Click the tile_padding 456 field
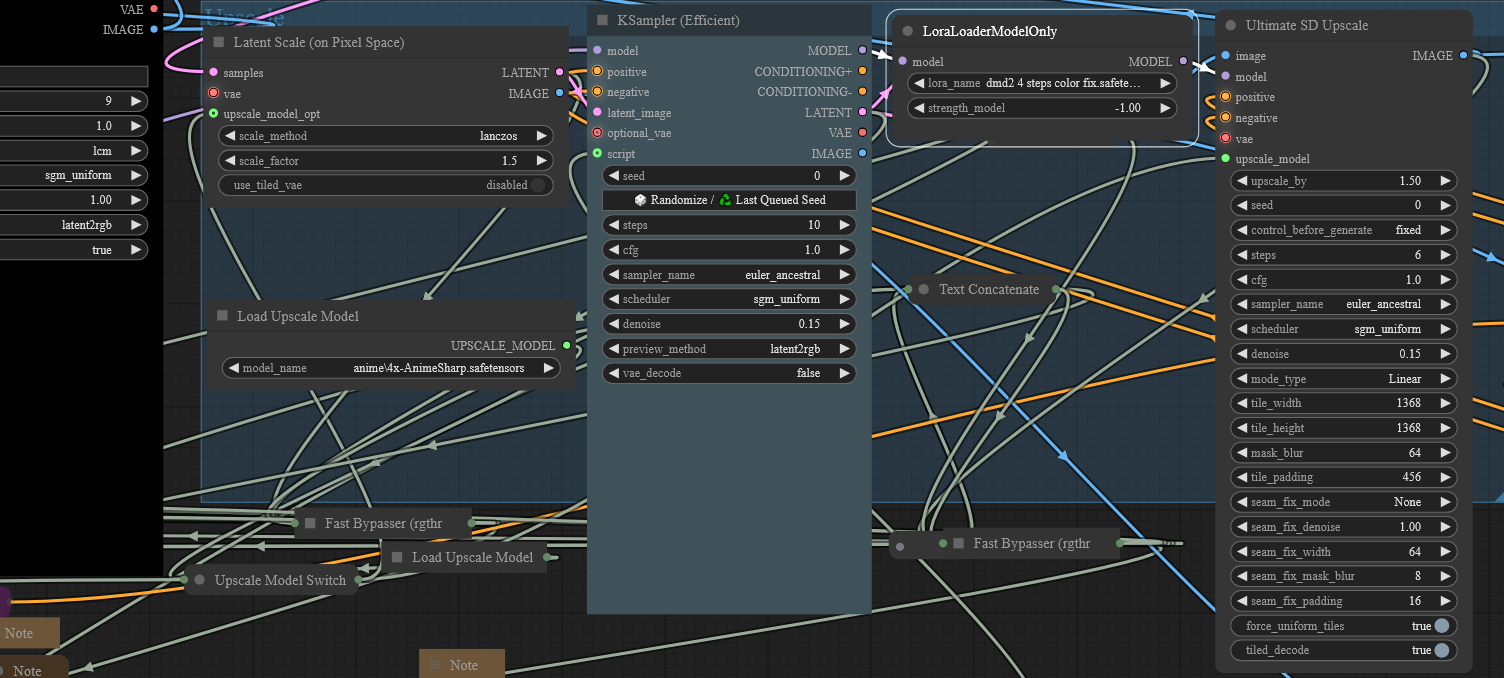The height and width of the screenshot is (678, 1504). tap(1343, 477)
